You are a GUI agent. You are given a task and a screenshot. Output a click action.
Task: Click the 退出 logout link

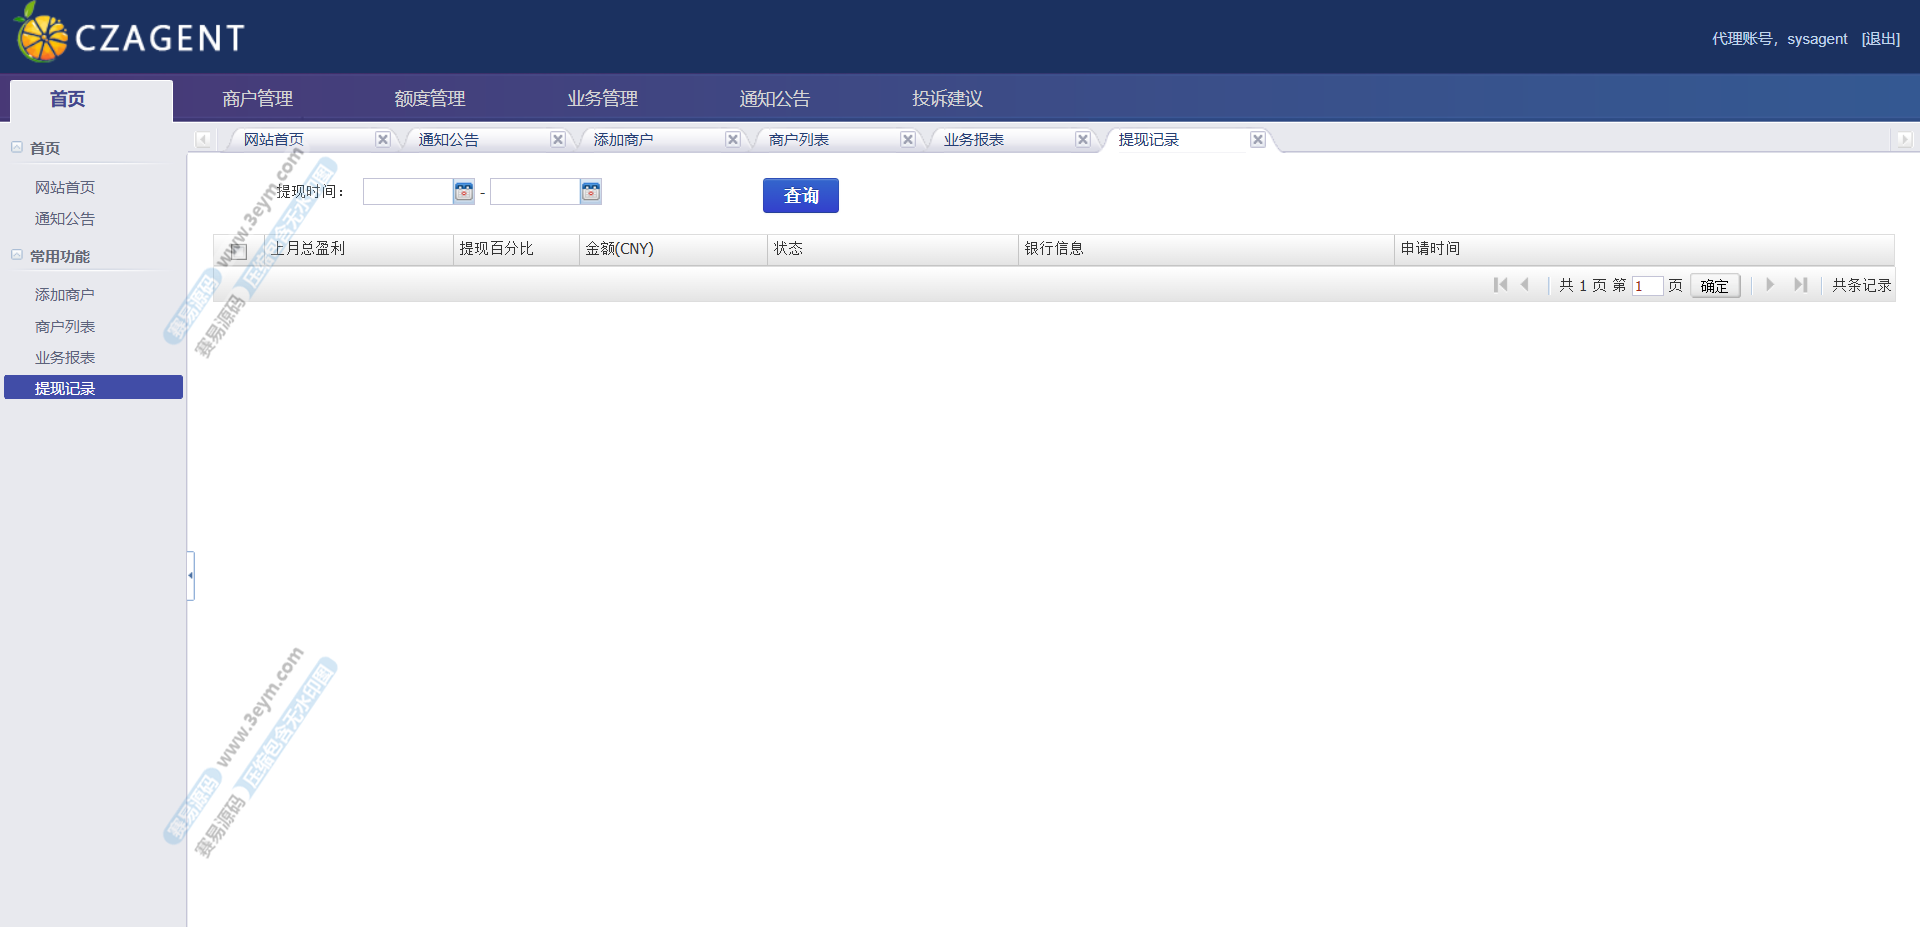click(1880, 39)
